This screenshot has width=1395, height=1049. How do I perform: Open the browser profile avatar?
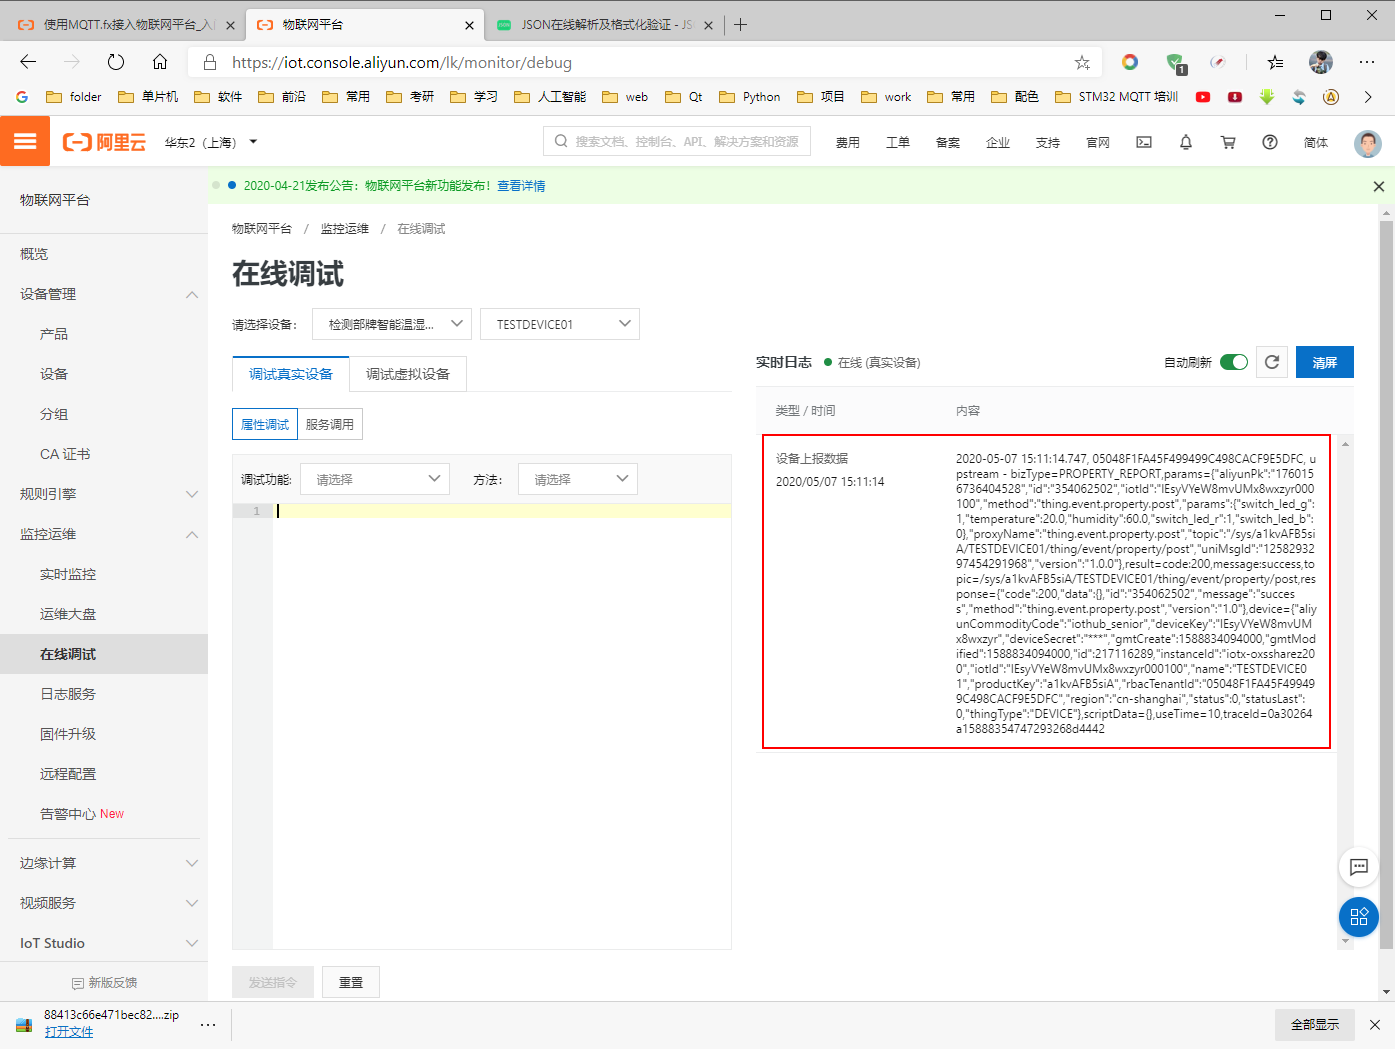pos(1321,62)
